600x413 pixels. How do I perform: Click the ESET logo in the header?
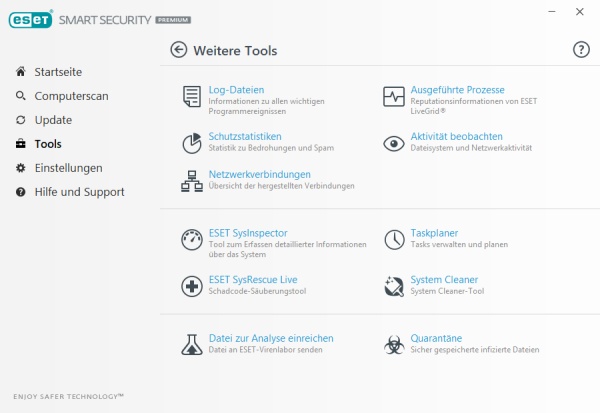(31, 20)
